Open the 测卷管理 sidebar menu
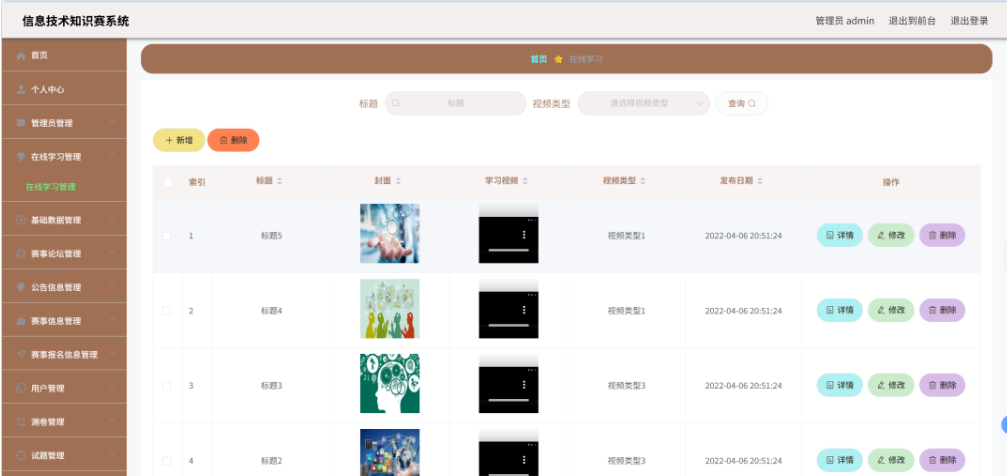The height and width of the screenshot is (476, 1007). pyautogui.click(x=64, y=422)
